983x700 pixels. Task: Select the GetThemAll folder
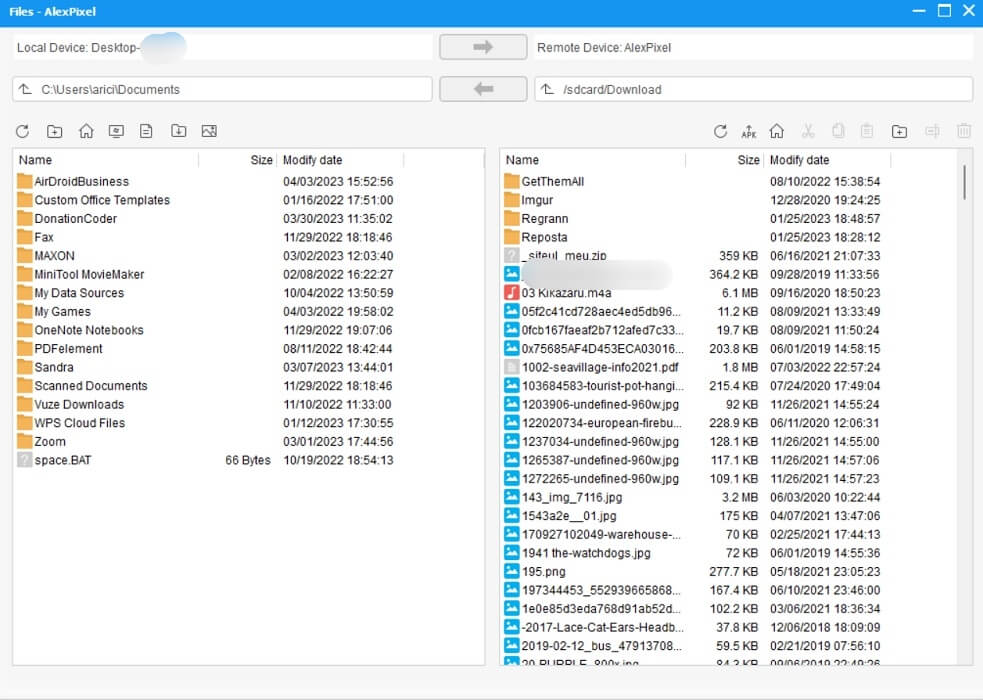(547, 182)
